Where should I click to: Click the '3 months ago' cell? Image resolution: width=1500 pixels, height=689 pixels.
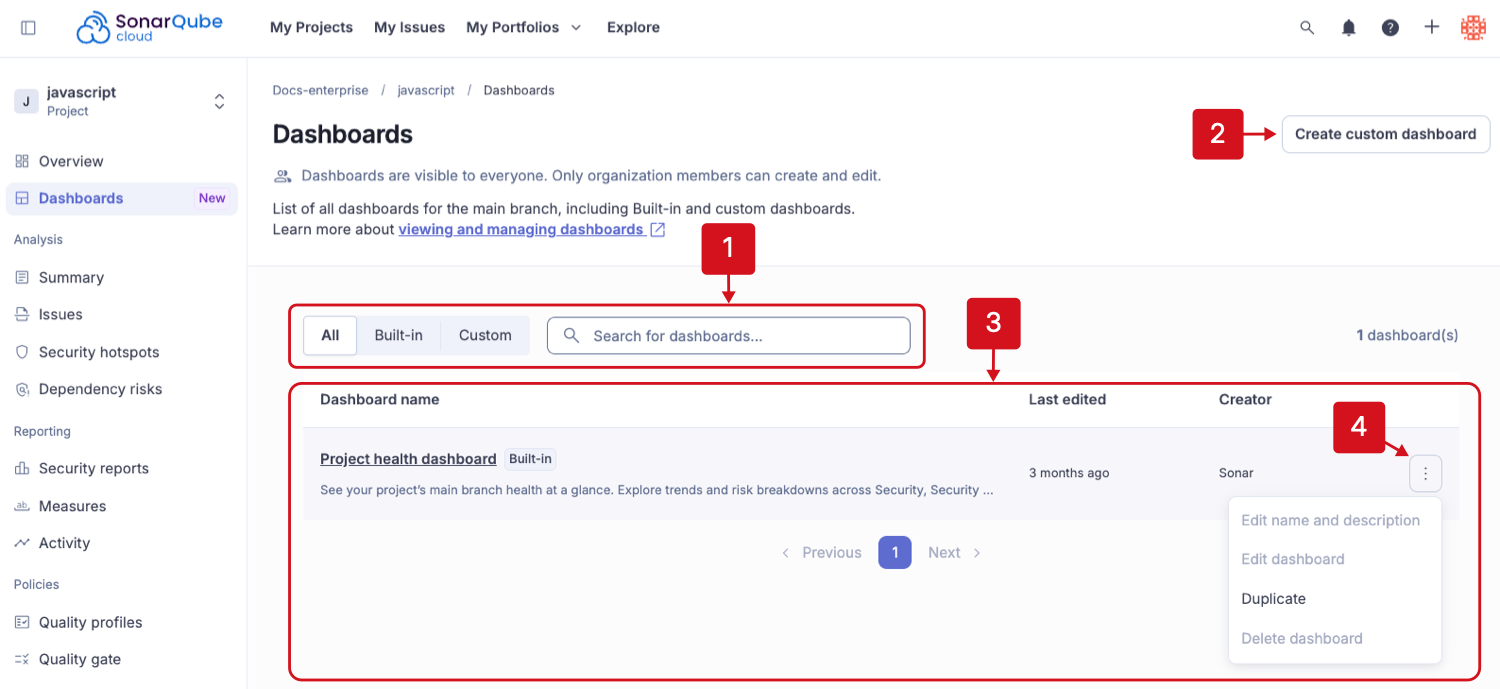pos(1069,473)
